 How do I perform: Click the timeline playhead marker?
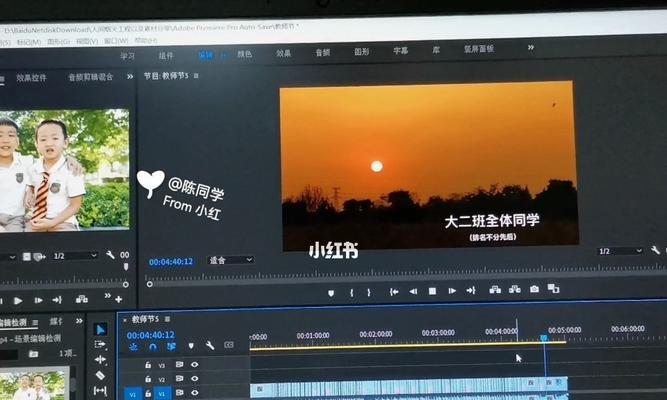pyautogui.click(x=544, y=338)
